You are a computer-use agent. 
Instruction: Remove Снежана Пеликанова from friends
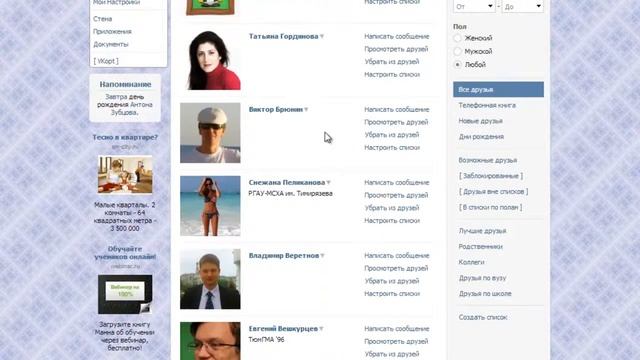point(391,208)
